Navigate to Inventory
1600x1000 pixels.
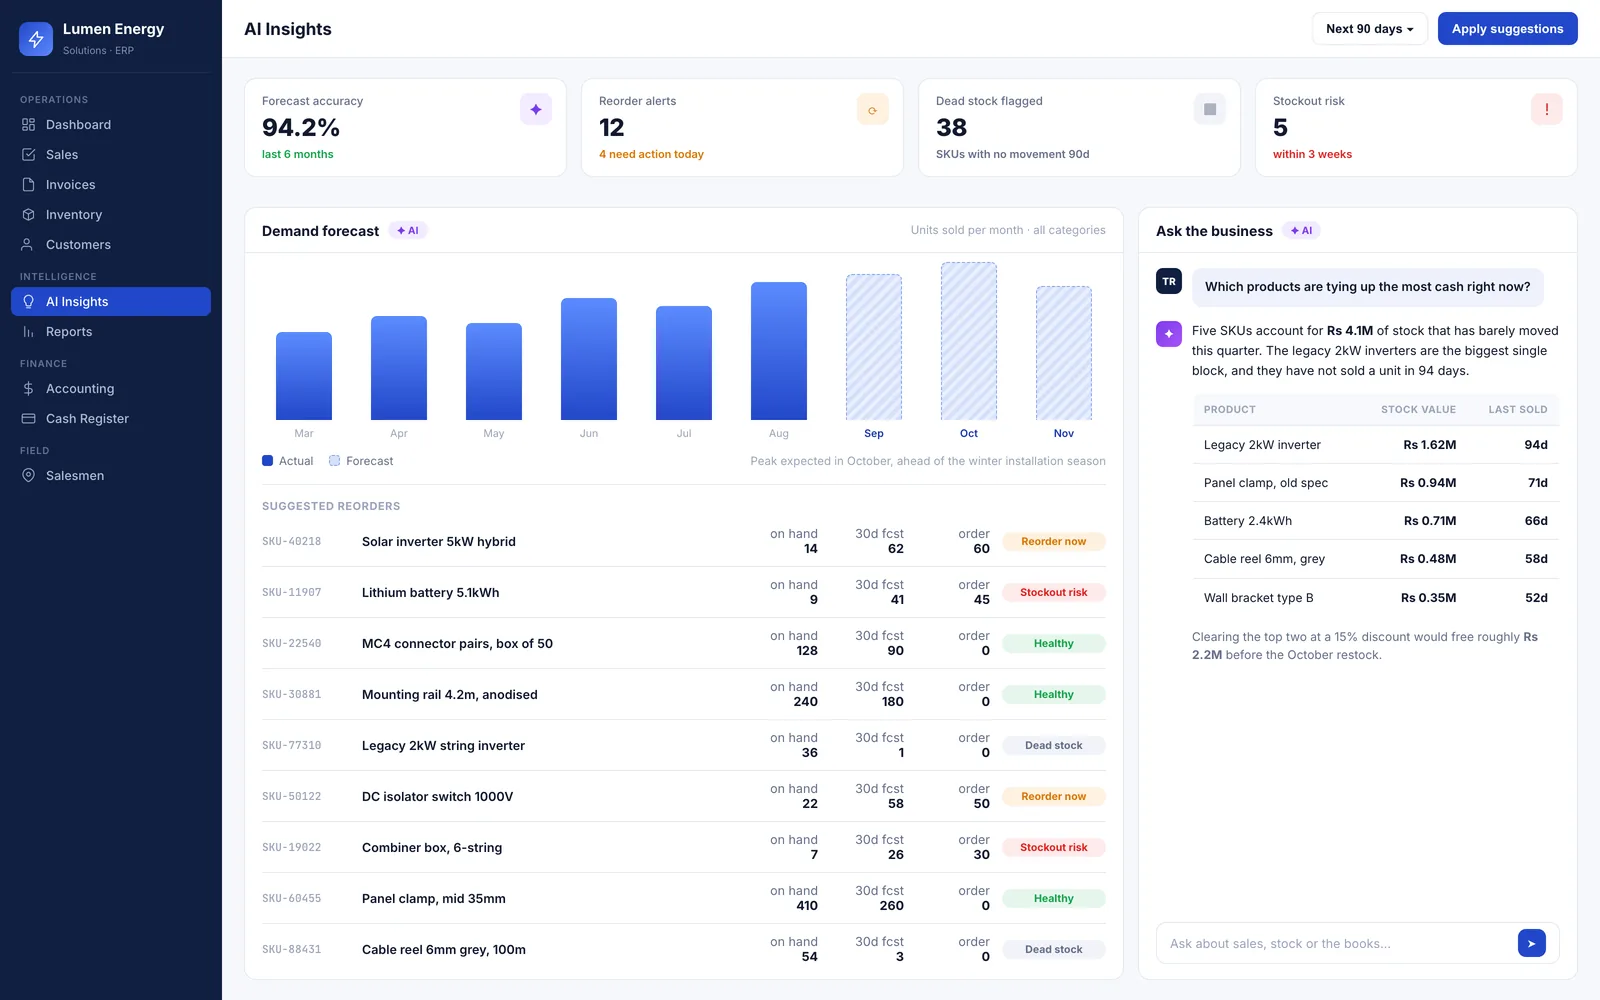(x=111, y=215)
